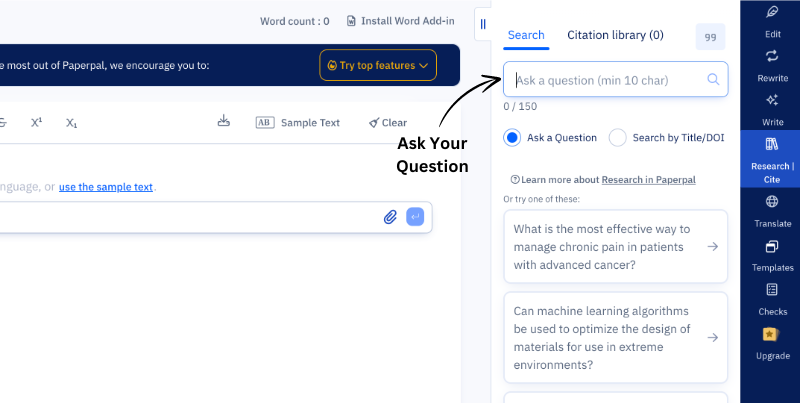Click the use the sample text link
The width and height of the screenshot is (800, 403).
[106, 187]
